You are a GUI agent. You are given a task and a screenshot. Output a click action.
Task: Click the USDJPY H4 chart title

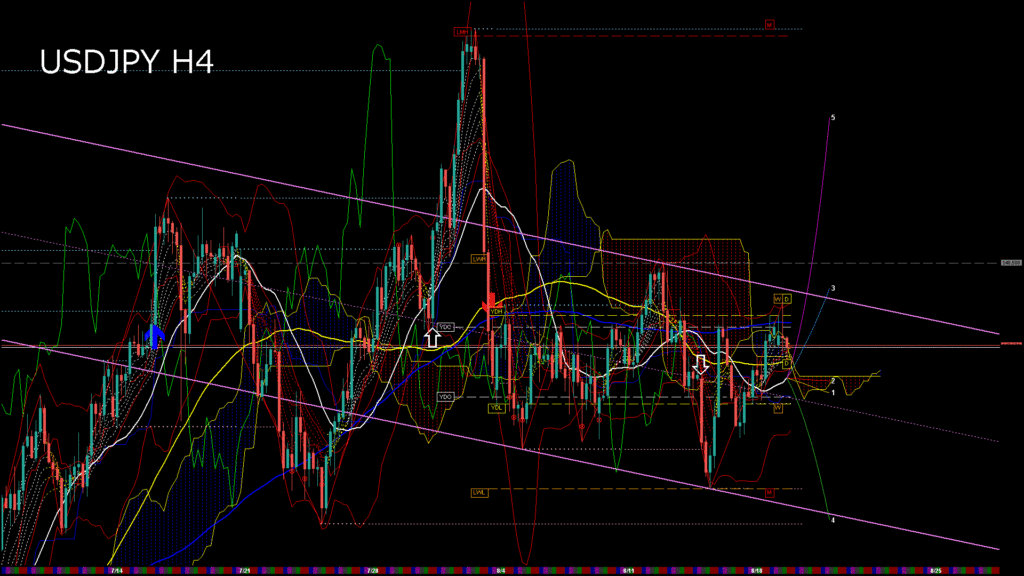pos(126,62)
